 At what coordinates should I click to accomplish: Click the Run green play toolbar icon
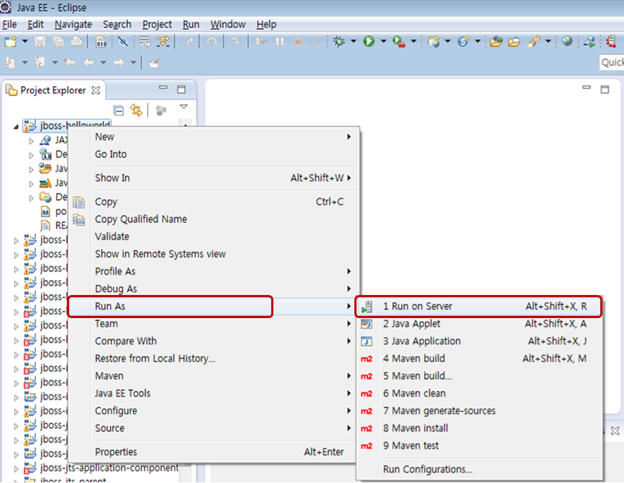pos(368,42)
